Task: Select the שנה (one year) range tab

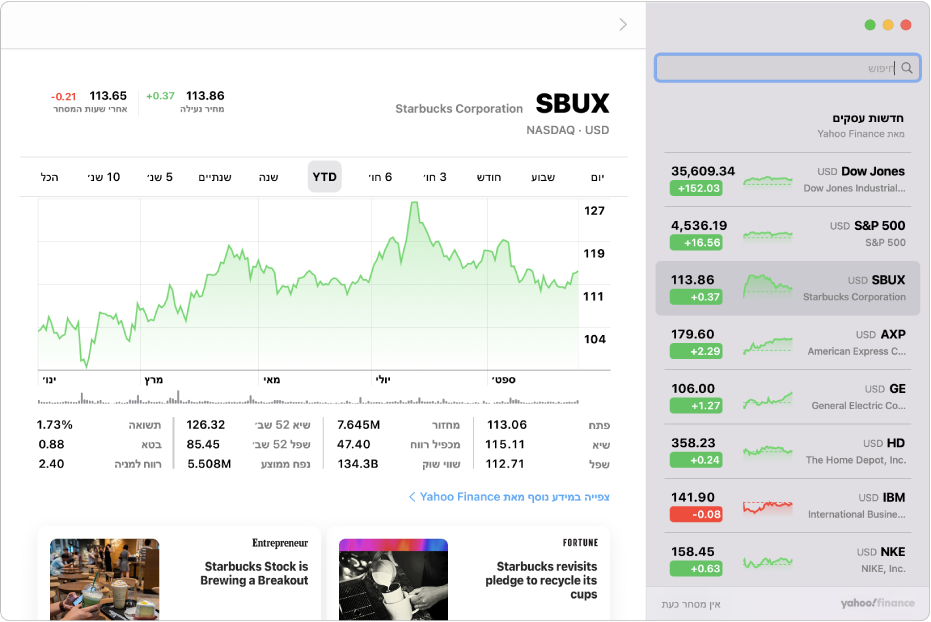Action: click(268, 177)
